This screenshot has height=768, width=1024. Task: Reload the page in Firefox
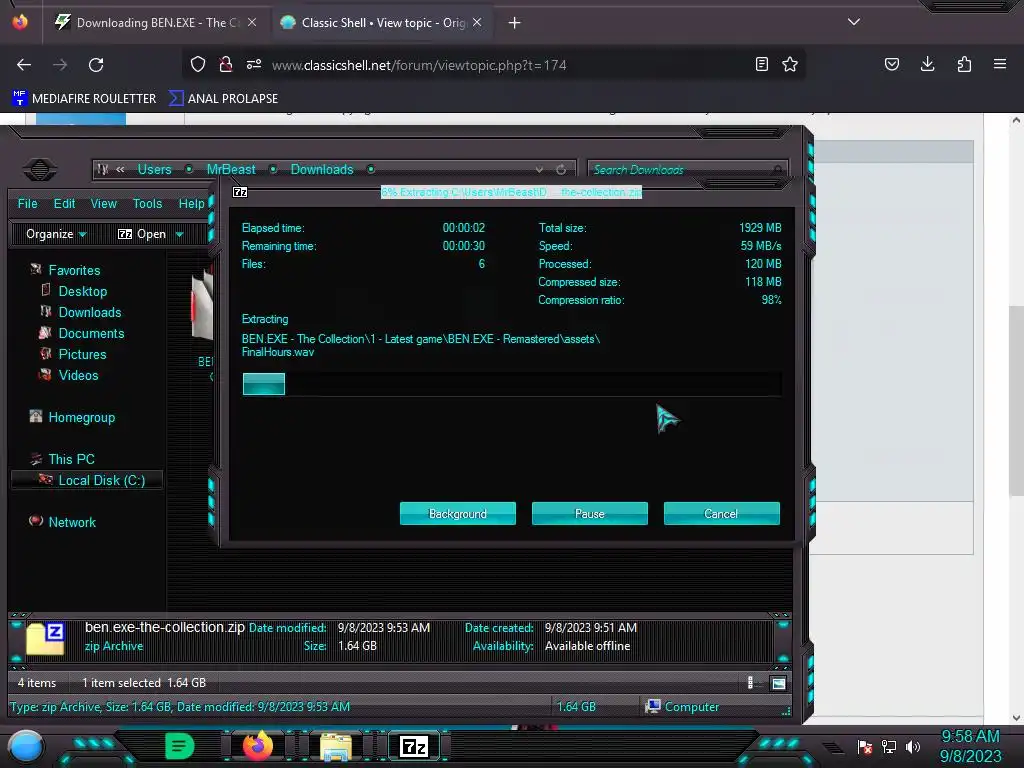(x=96, y=65)
